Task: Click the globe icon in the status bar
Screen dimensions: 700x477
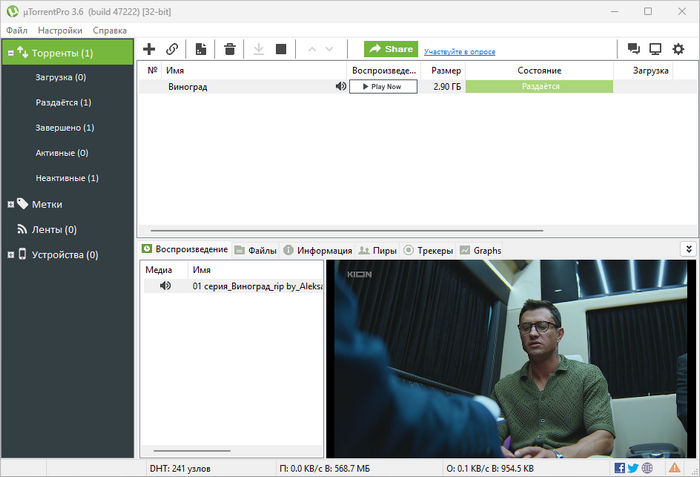Action: [x=647, y=468]
